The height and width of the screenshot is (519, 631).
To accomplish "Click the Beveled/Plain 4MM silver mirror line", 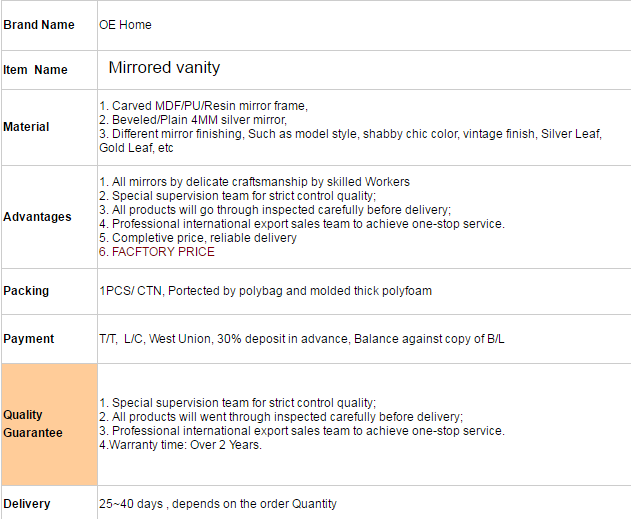I will point(193,120).
